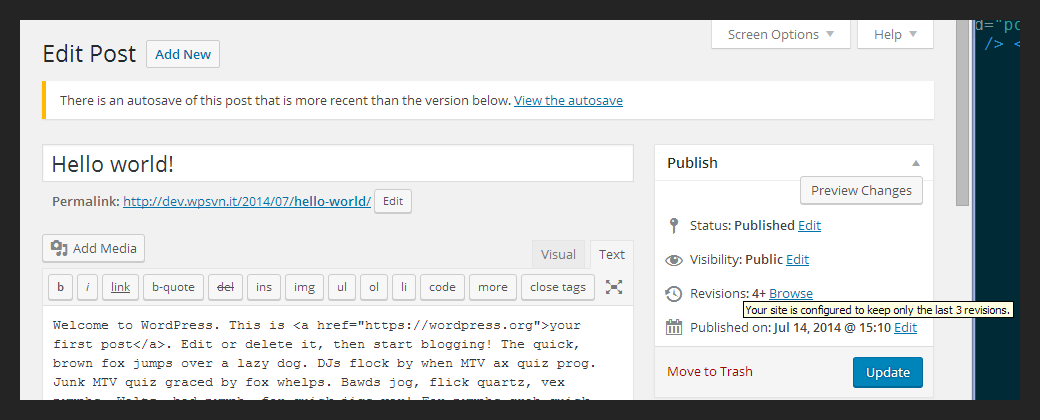Insert bold tag with b button
This screenshot has width=1040, height=420.
tap(60, 287)
